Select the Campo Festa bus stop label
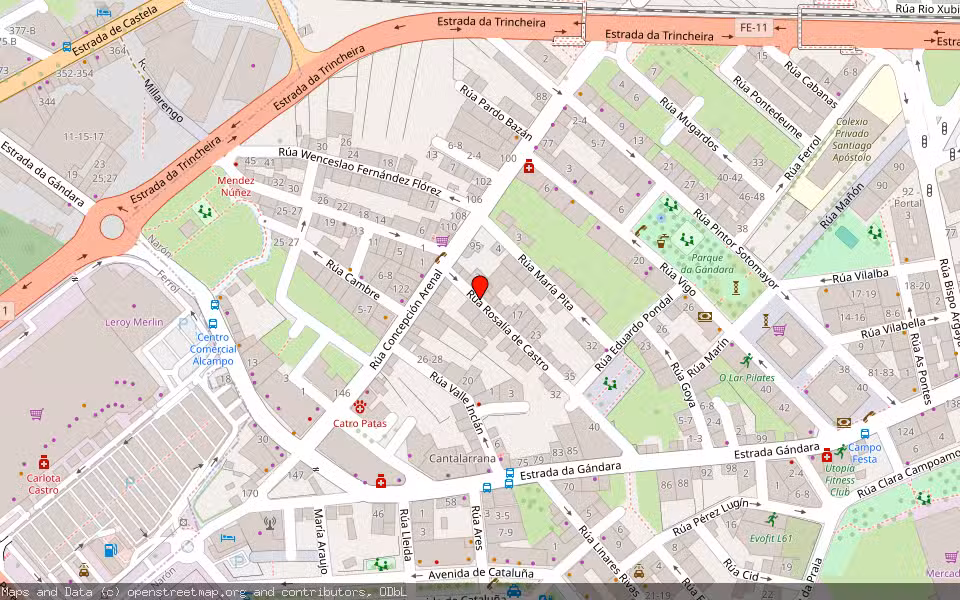This screenshot has width=960, height=600. click(864, 453)
